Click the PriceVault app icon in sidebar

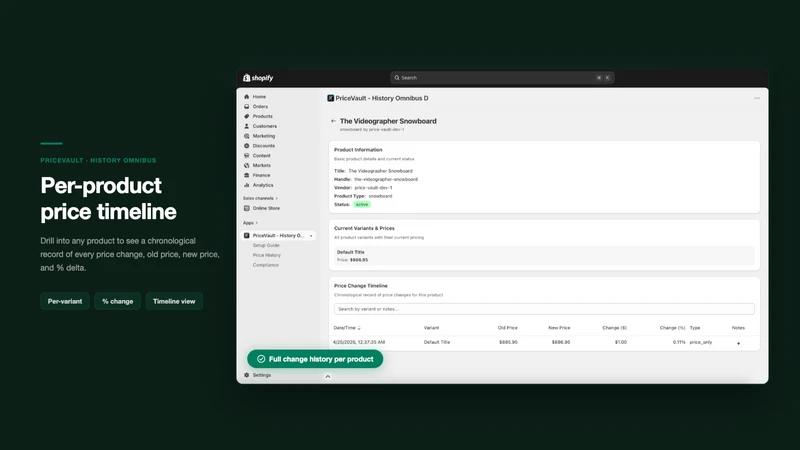coord(246,236)
